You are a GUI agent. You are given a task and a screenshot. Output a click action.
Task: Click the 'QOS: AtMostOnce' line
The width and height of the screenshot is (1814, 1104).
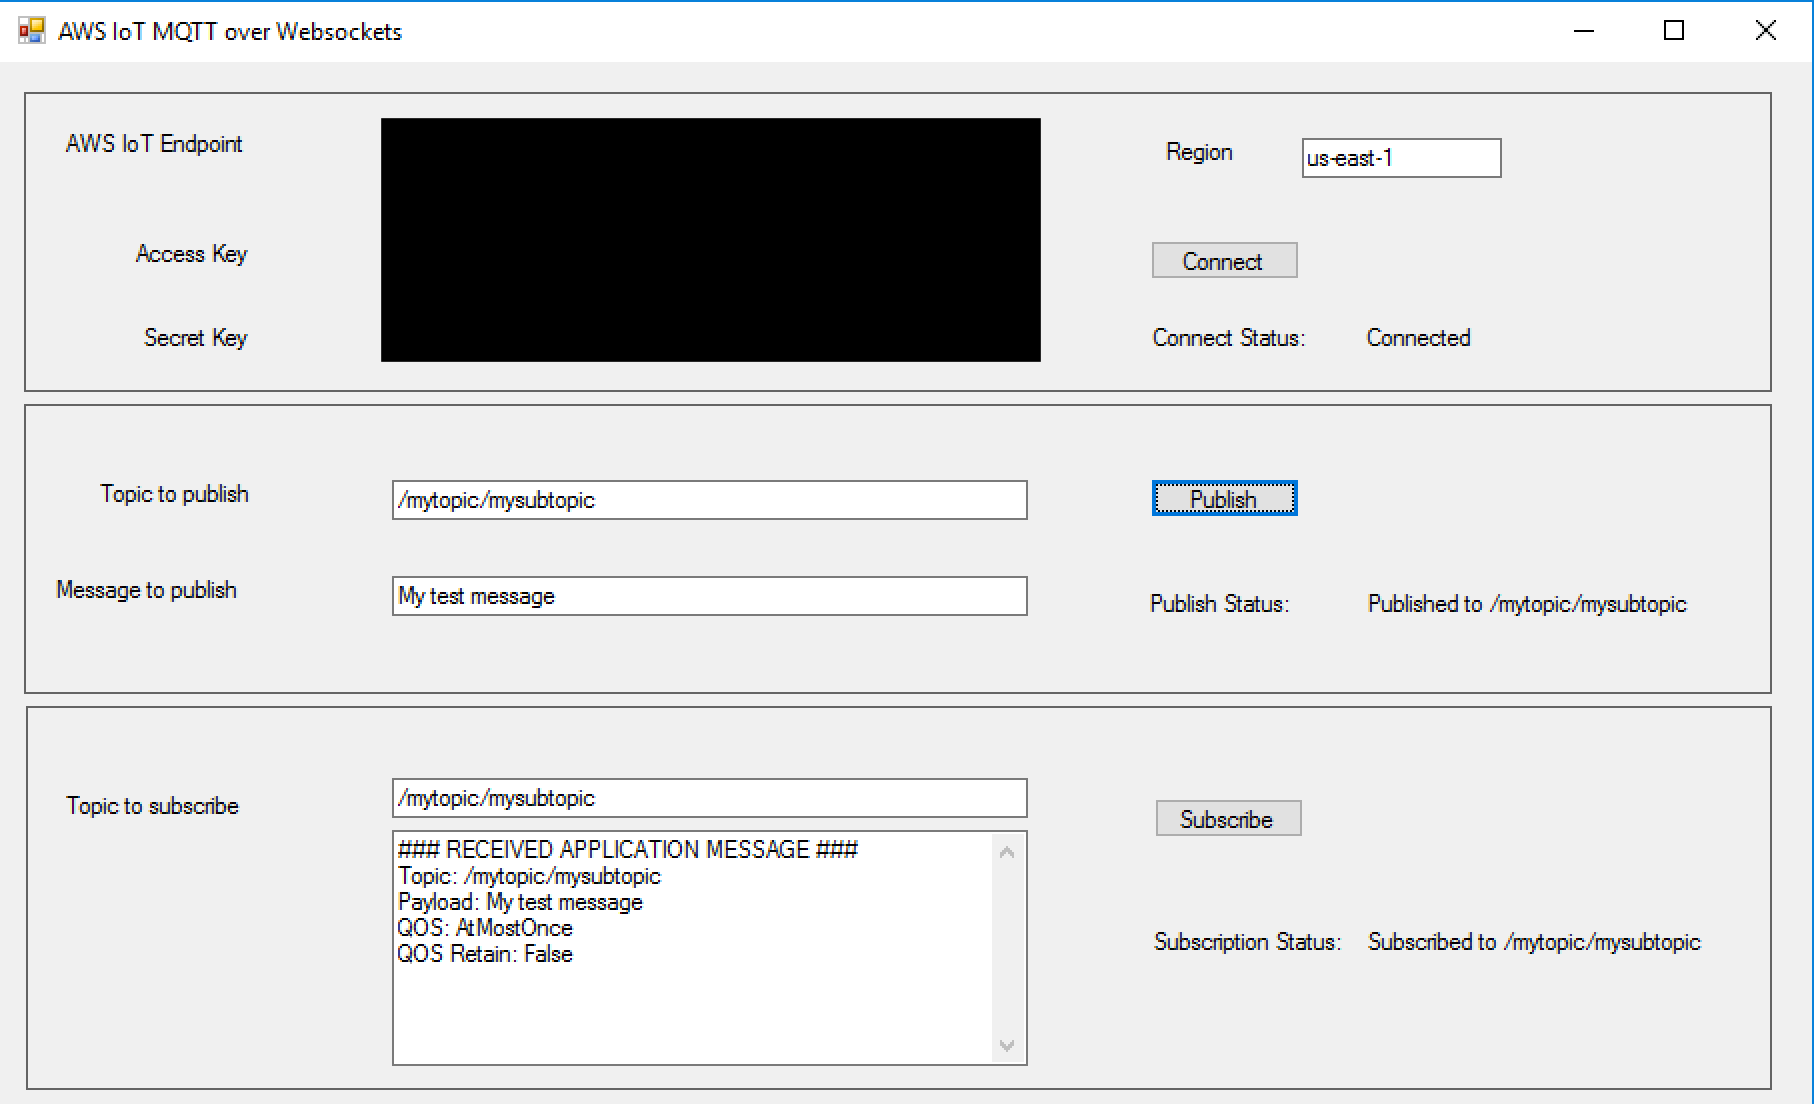pos(484,928)
